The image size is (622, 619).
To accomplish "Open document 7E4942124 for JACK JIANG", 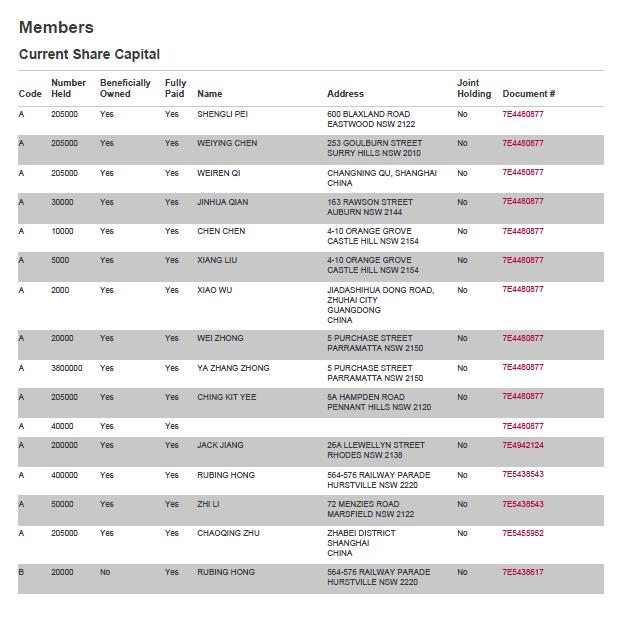I will [x=522, y=445].
